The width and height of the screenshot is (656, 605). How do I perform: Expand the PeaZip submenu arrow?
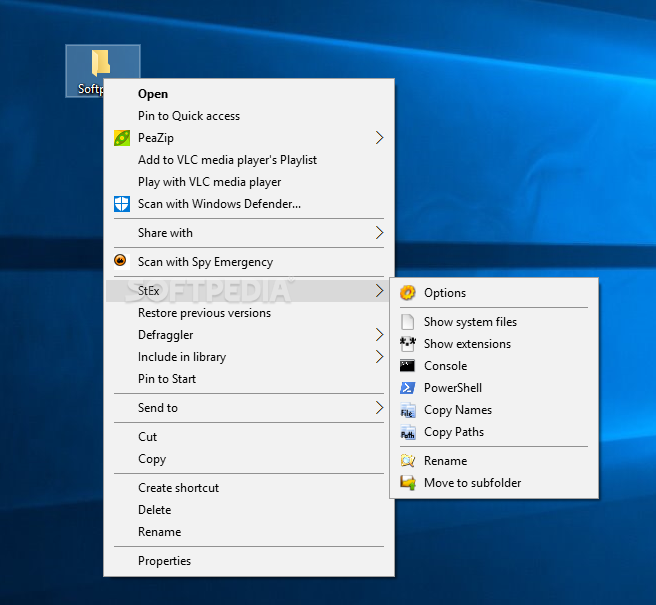(379, 138)
